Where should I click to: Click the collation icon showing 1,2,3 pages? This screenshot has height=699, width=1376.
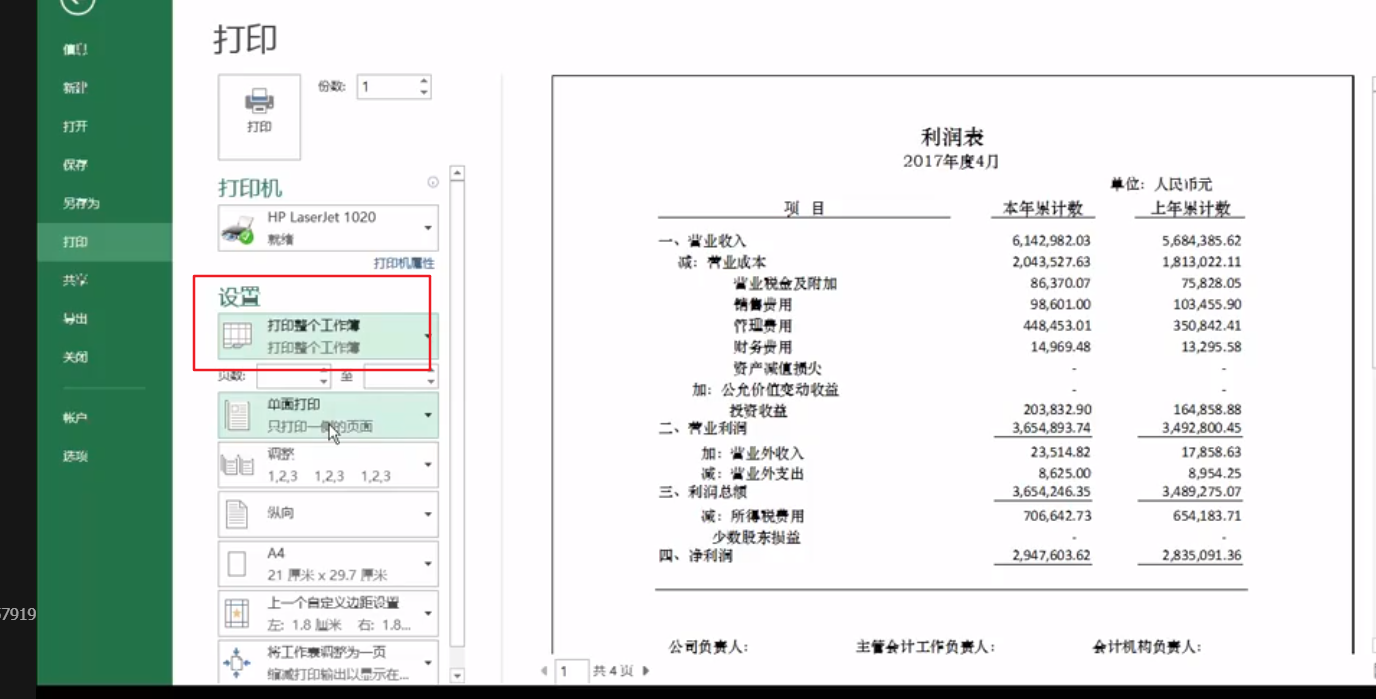[238, 464]
